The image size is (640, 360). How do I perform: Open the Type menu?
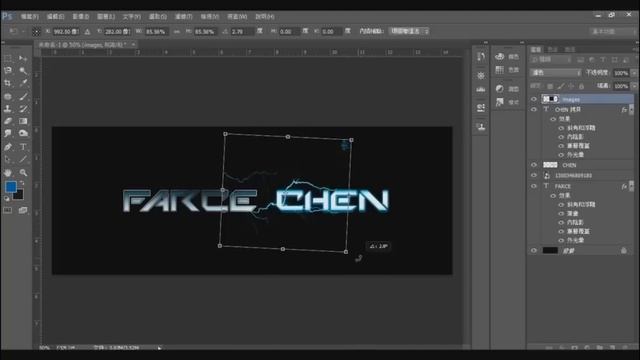pyautogui.click(x=131, y=17)
